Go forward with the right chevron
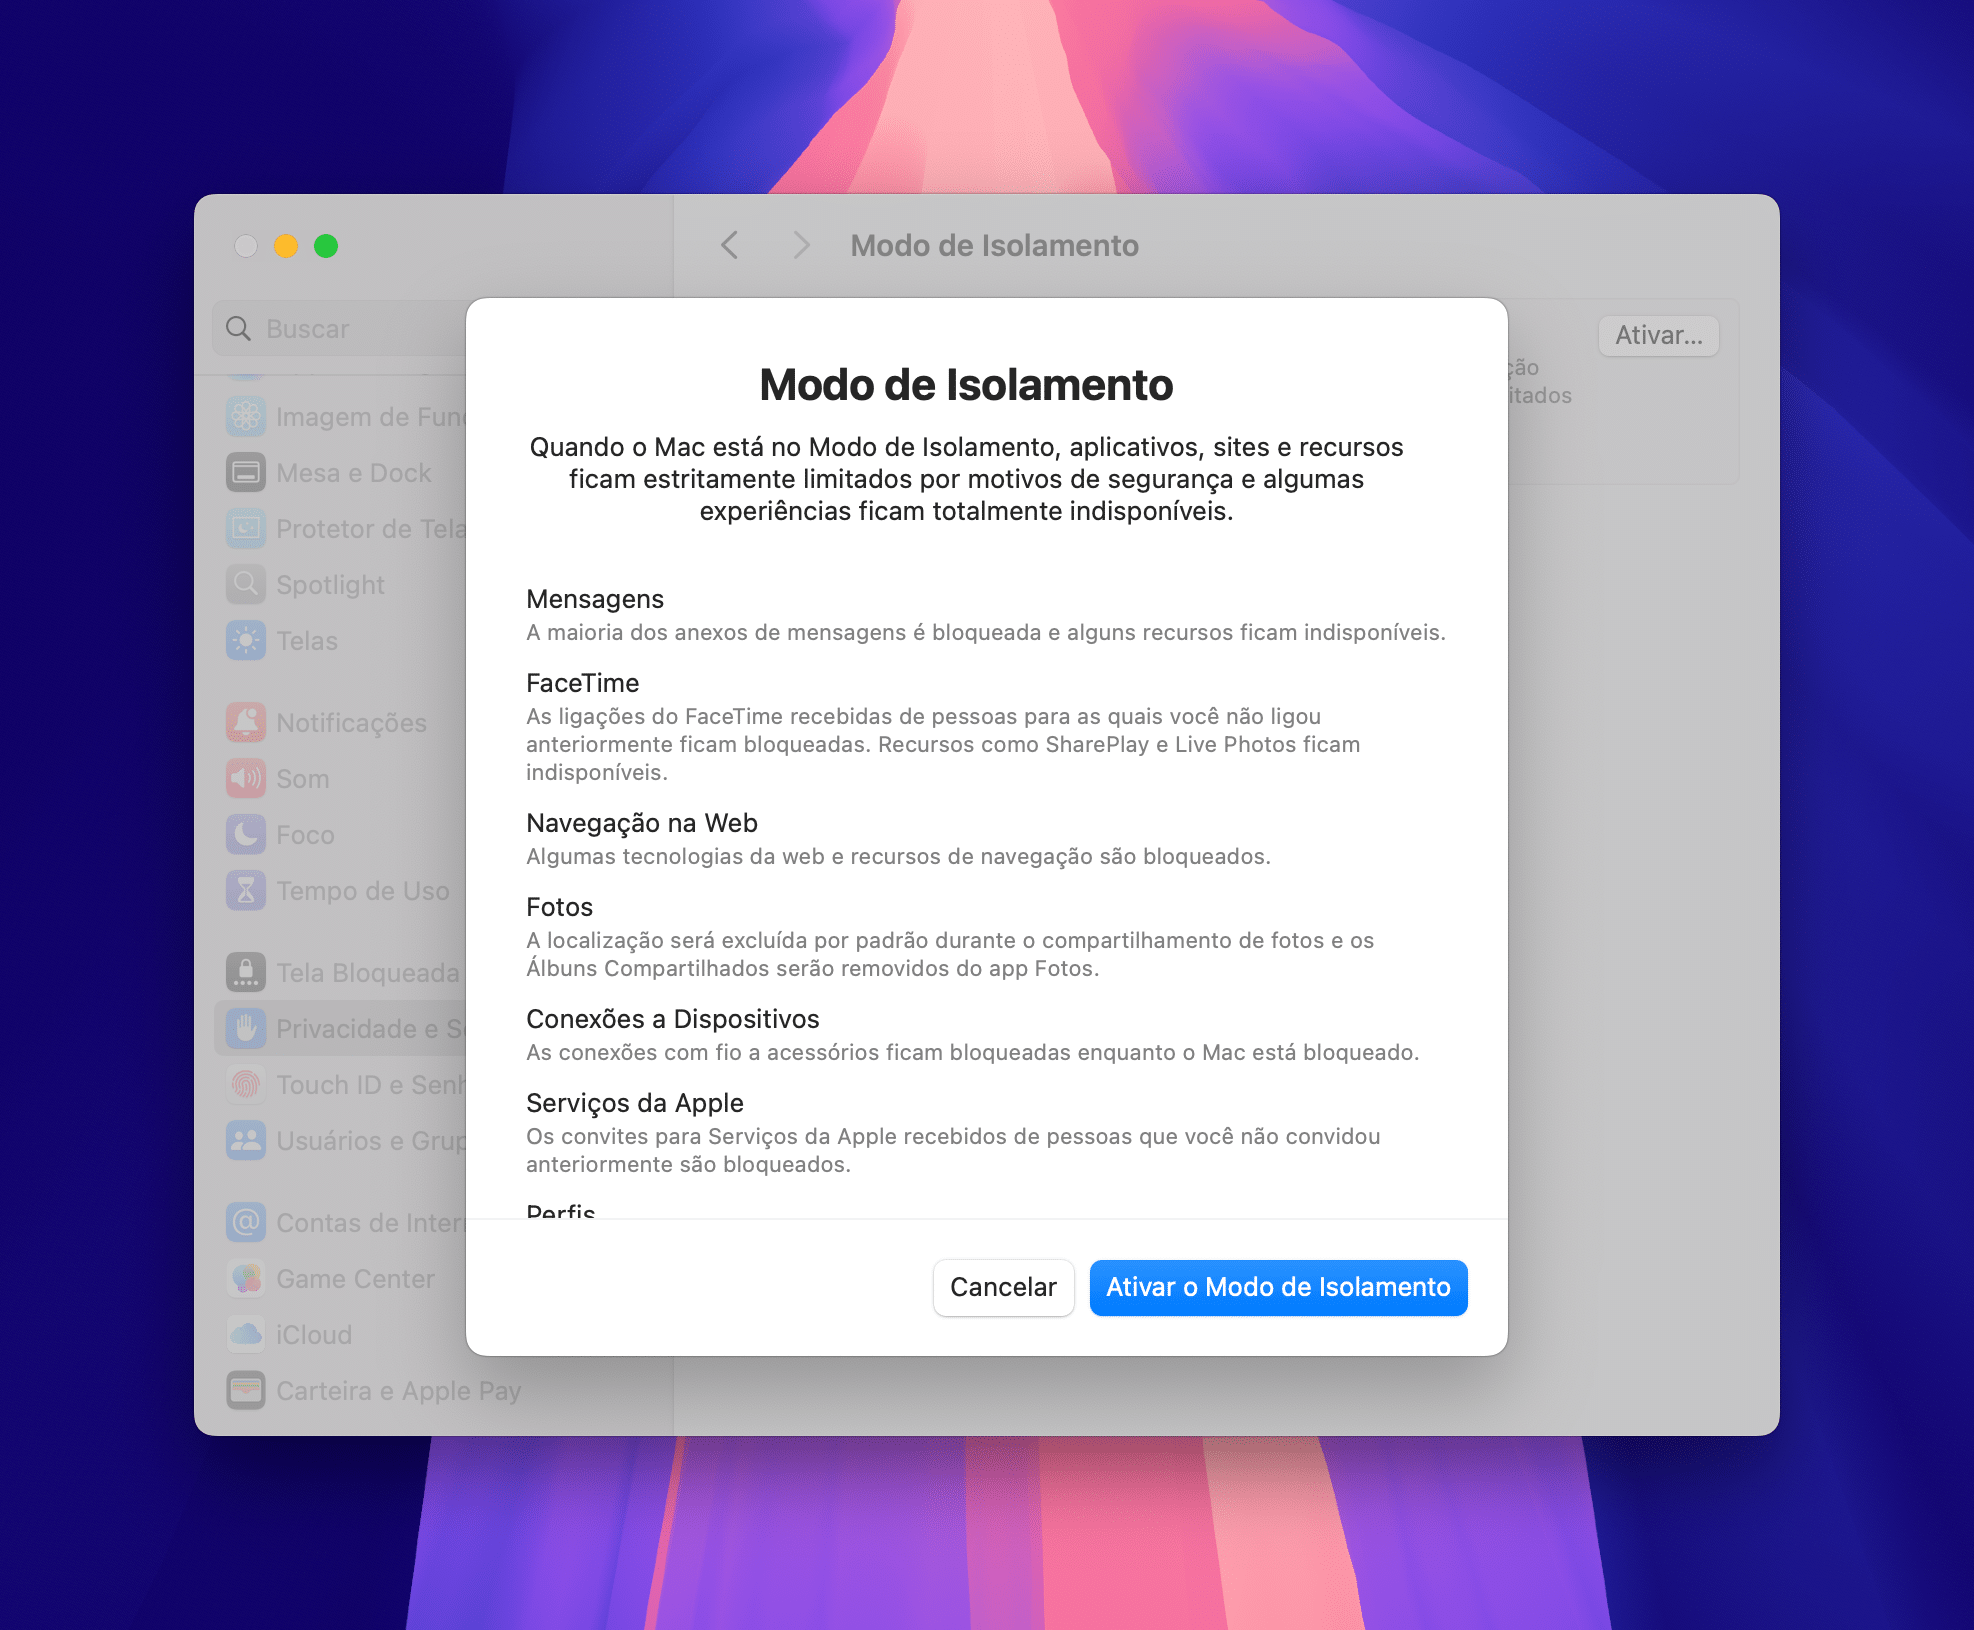 tap(801, 245)
